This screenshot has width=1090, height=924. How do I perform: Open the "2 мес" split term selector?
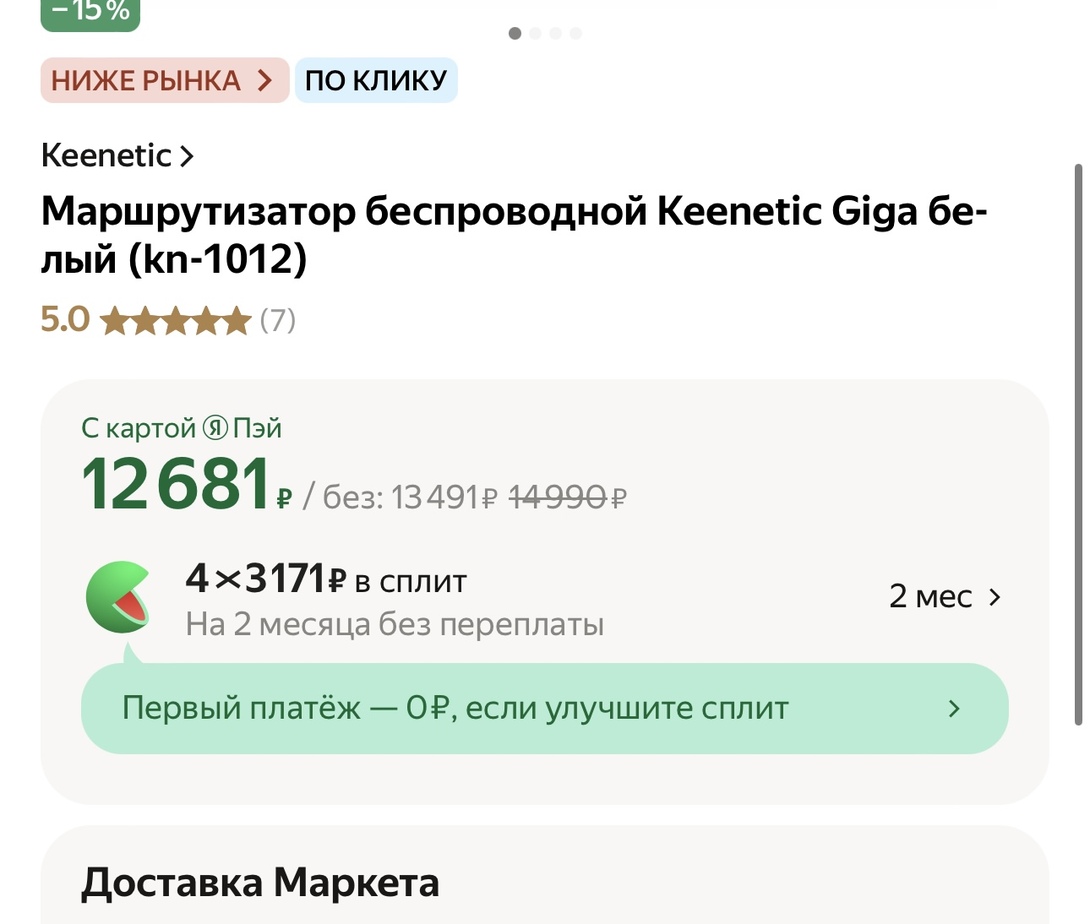click(x=944, y=597)
